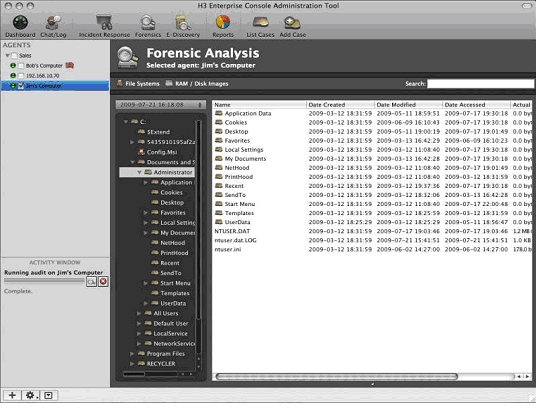Click green status icon for 192.168.10.70
This screenshot has width=536, height=418.
[13, 76]
